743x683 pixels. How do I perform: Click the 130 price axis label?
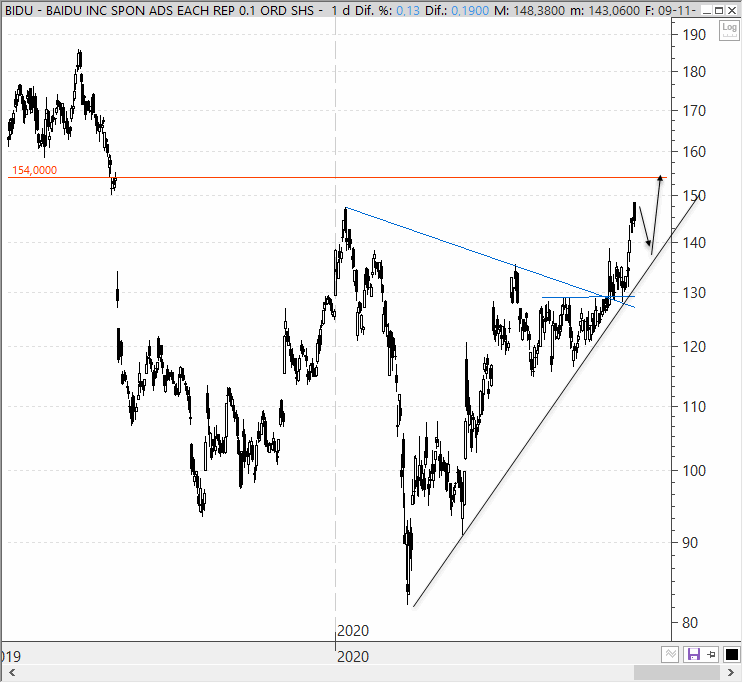click(694, 293)
